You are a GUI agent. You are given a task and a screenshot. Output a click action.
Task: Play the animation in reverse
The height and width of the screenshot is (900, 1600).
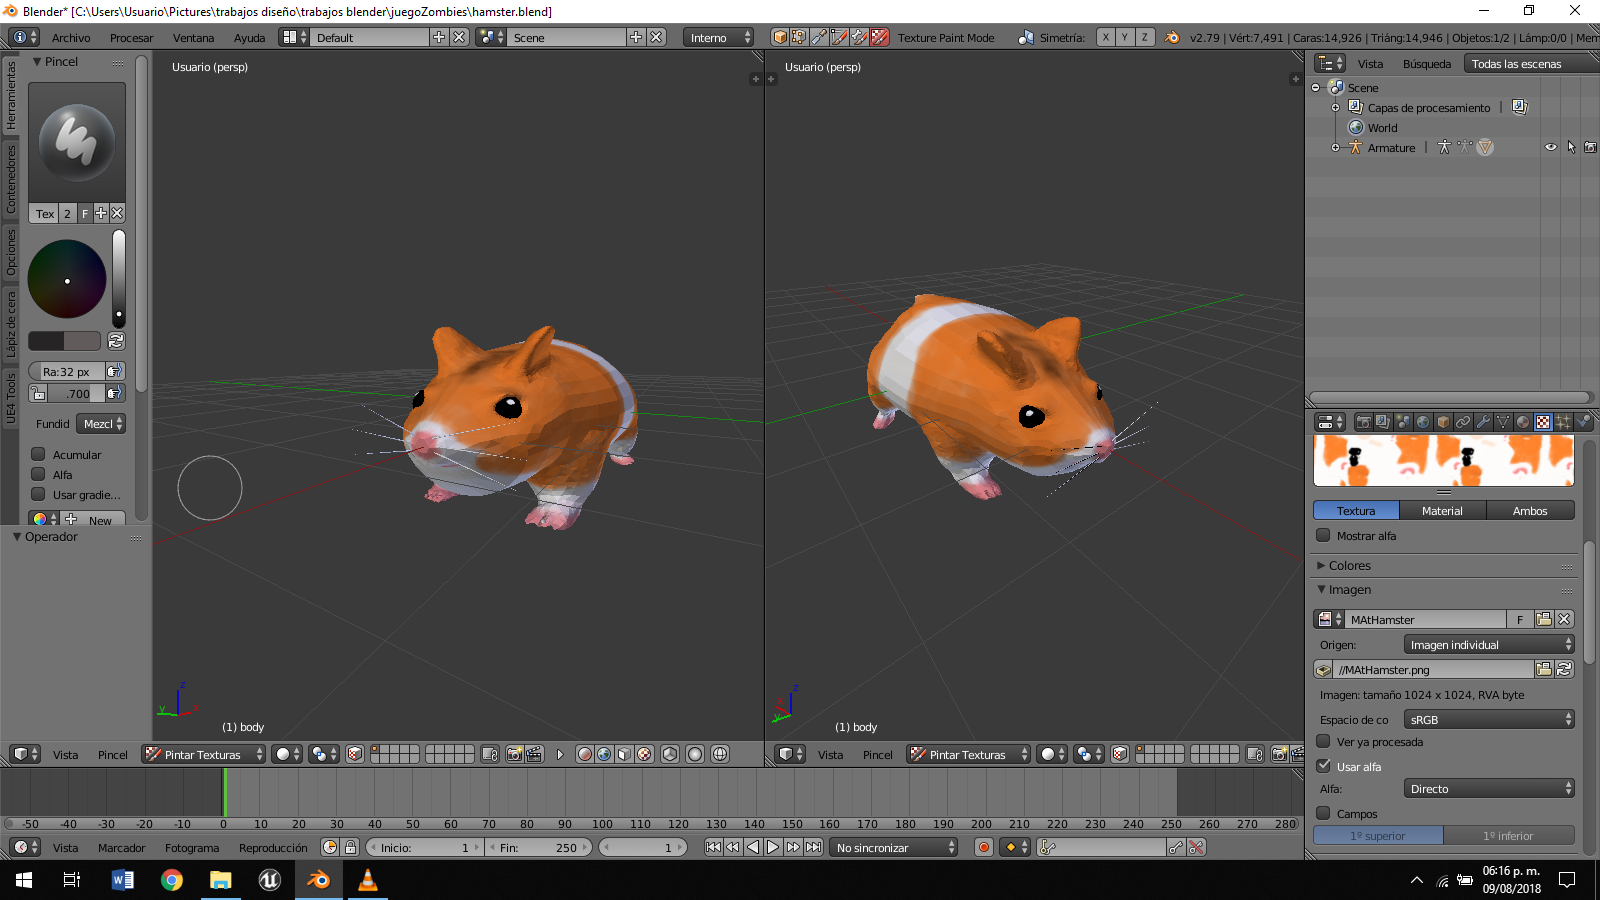(x=753, y=847)
